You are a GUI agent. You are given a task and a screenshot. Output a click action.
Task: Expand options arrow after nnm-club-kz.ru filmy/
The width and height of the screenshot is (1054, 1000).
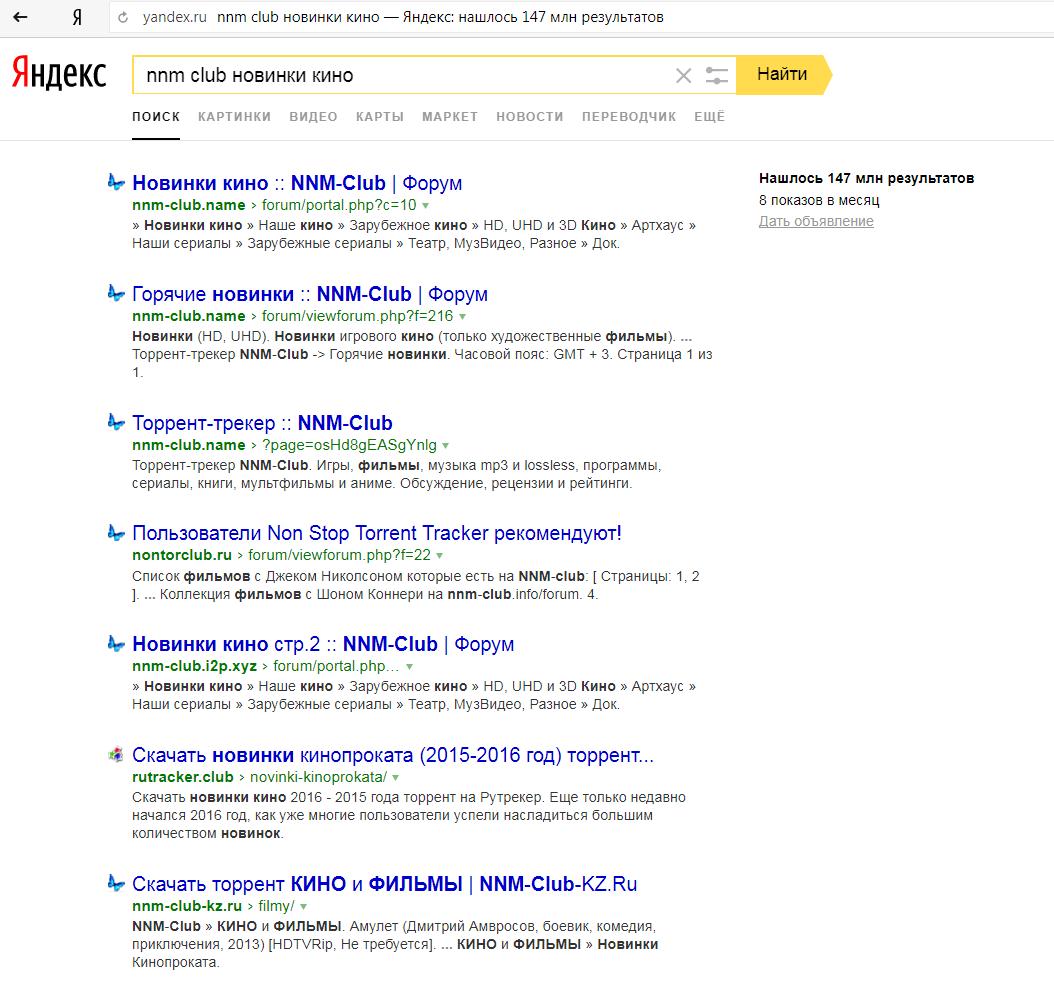(304, 907)
